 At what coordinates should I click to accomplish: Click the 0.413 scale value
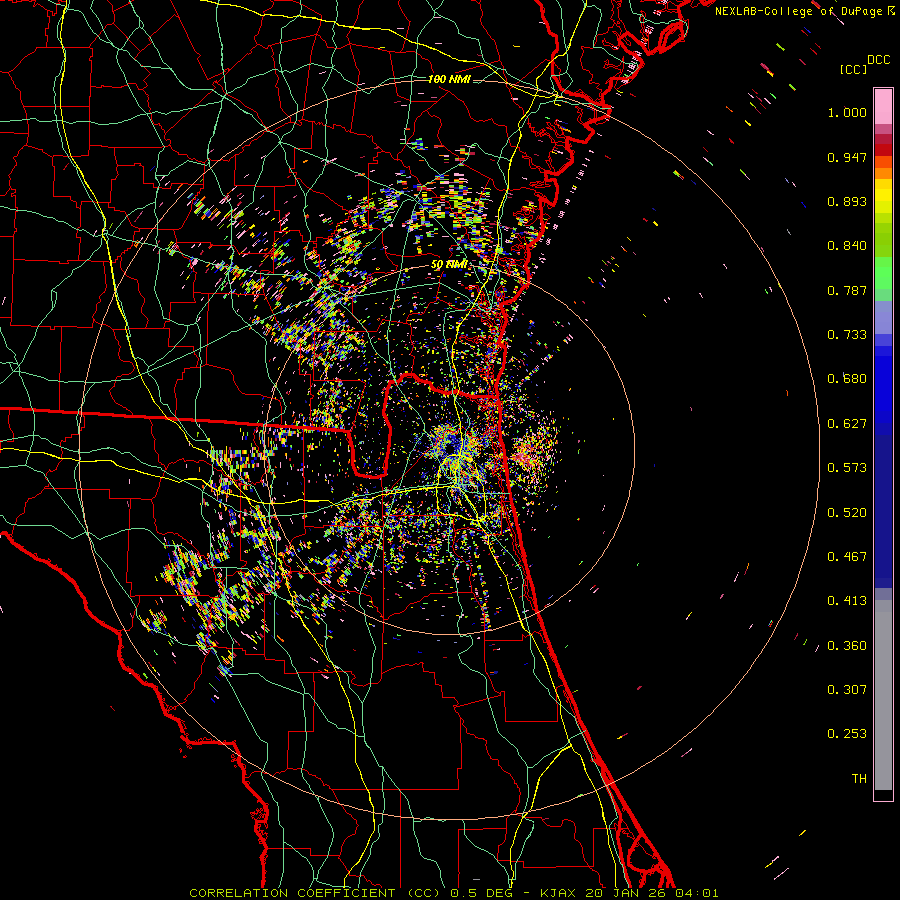click(847, 601)
